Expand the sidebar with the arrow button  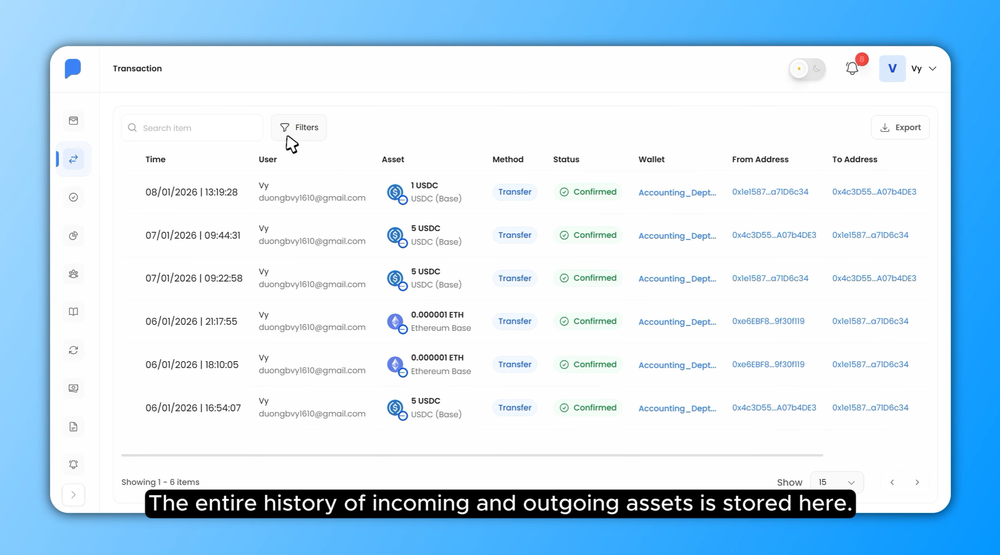coord(73,494)
